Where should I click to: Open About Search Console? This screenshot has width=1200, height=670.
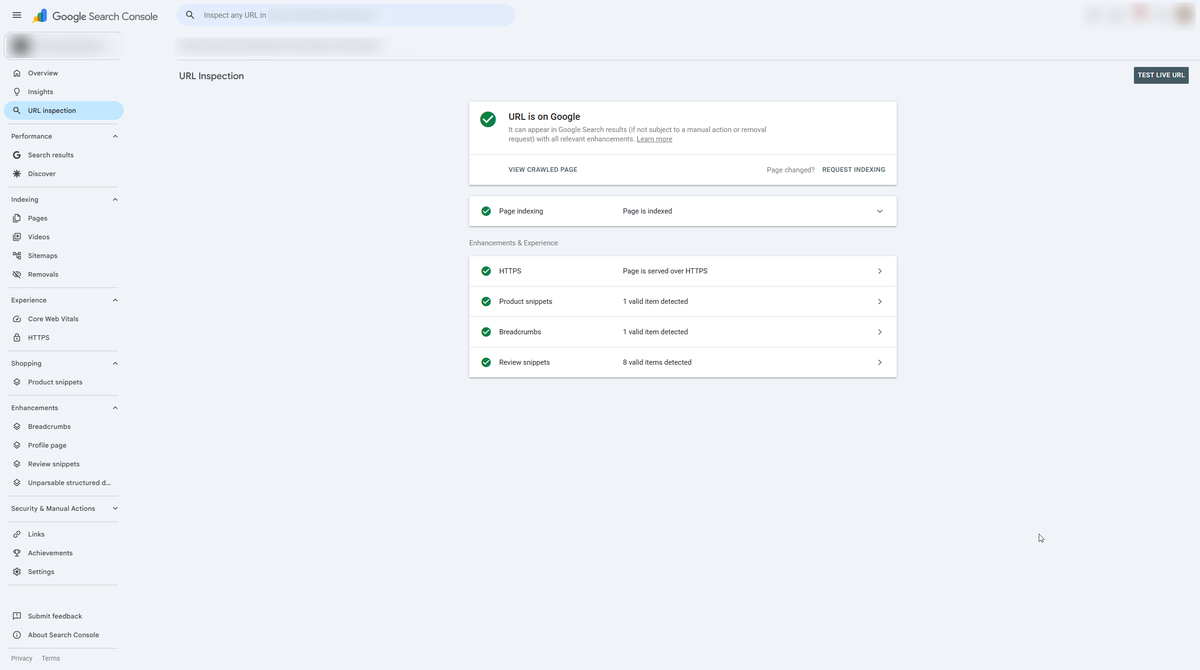click(x=63, y=635)
